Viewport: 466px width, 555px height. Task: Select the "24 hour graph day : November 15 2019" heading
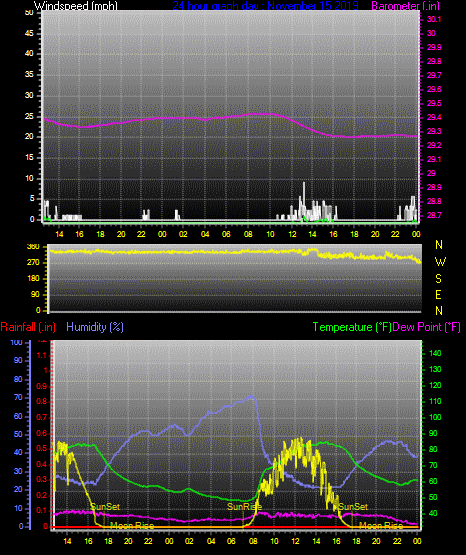tap(265, 5)
